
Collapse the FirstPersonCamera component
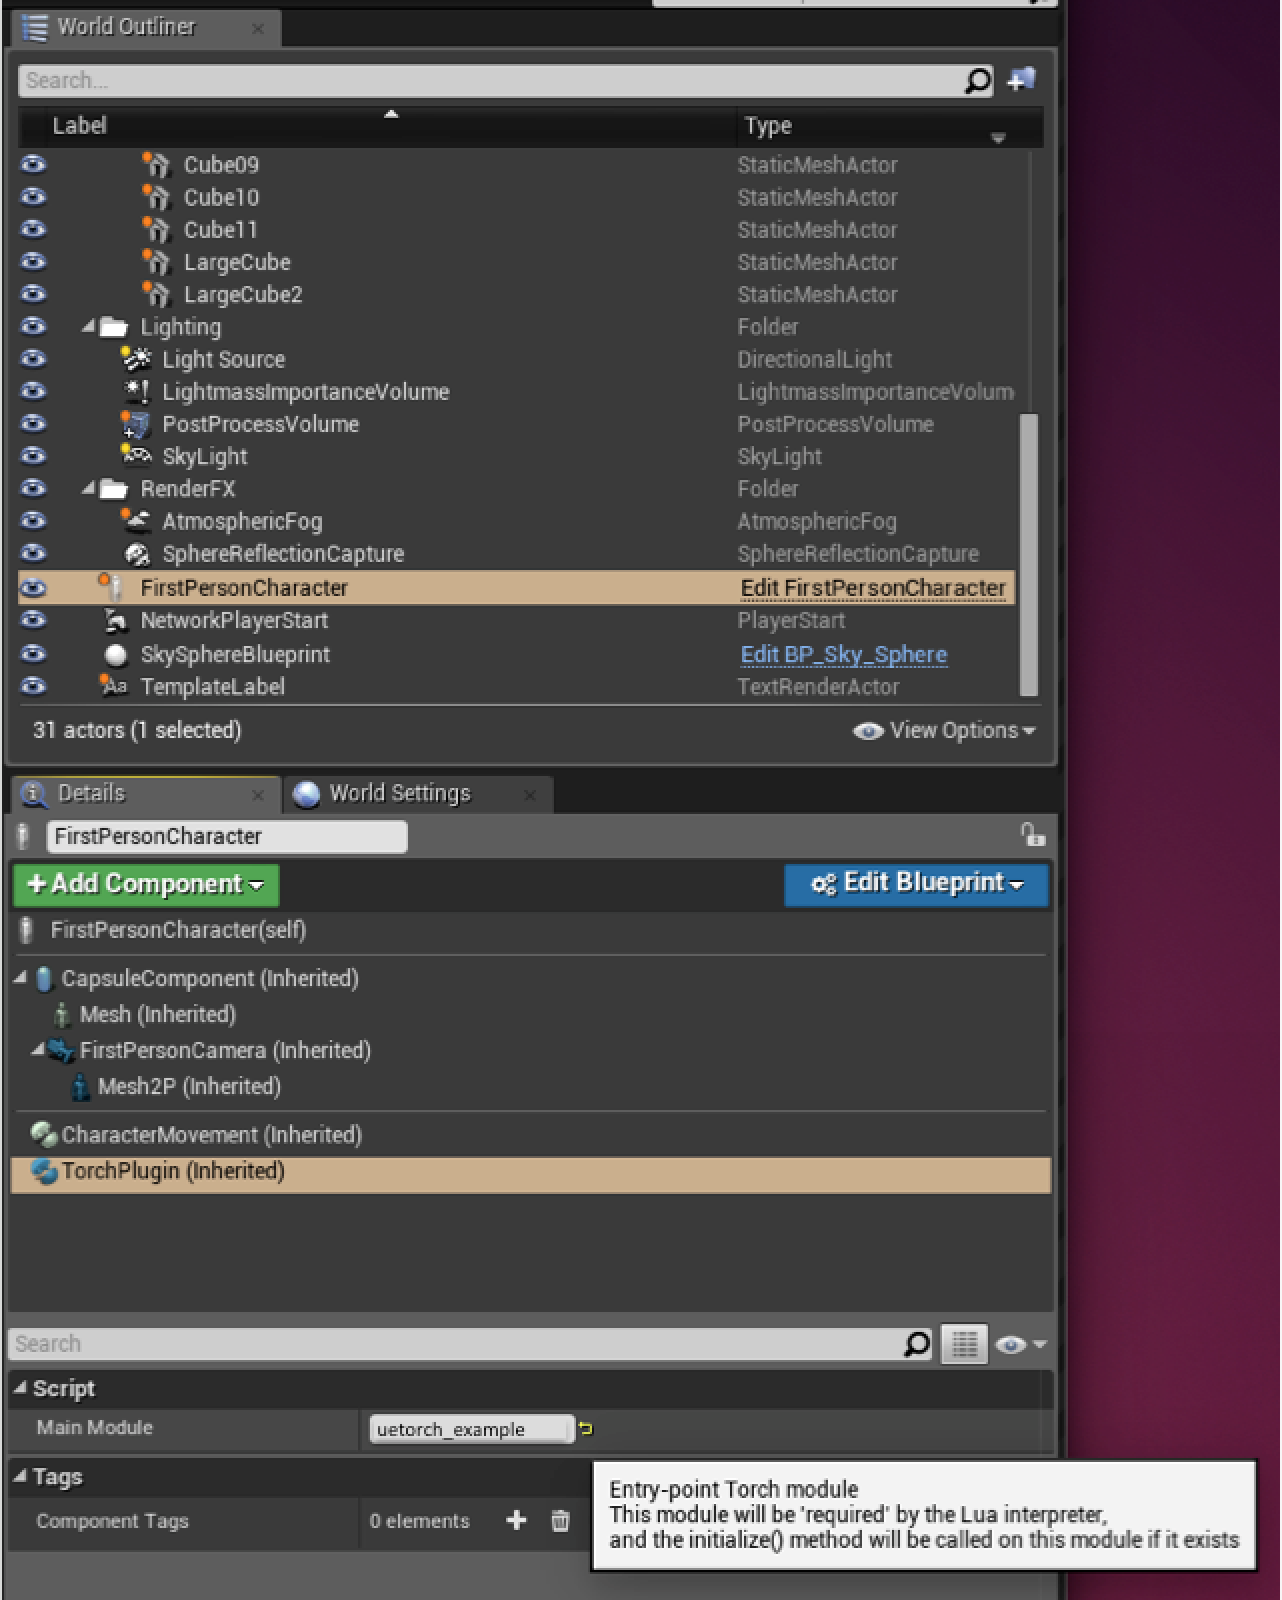(38, 1050)
